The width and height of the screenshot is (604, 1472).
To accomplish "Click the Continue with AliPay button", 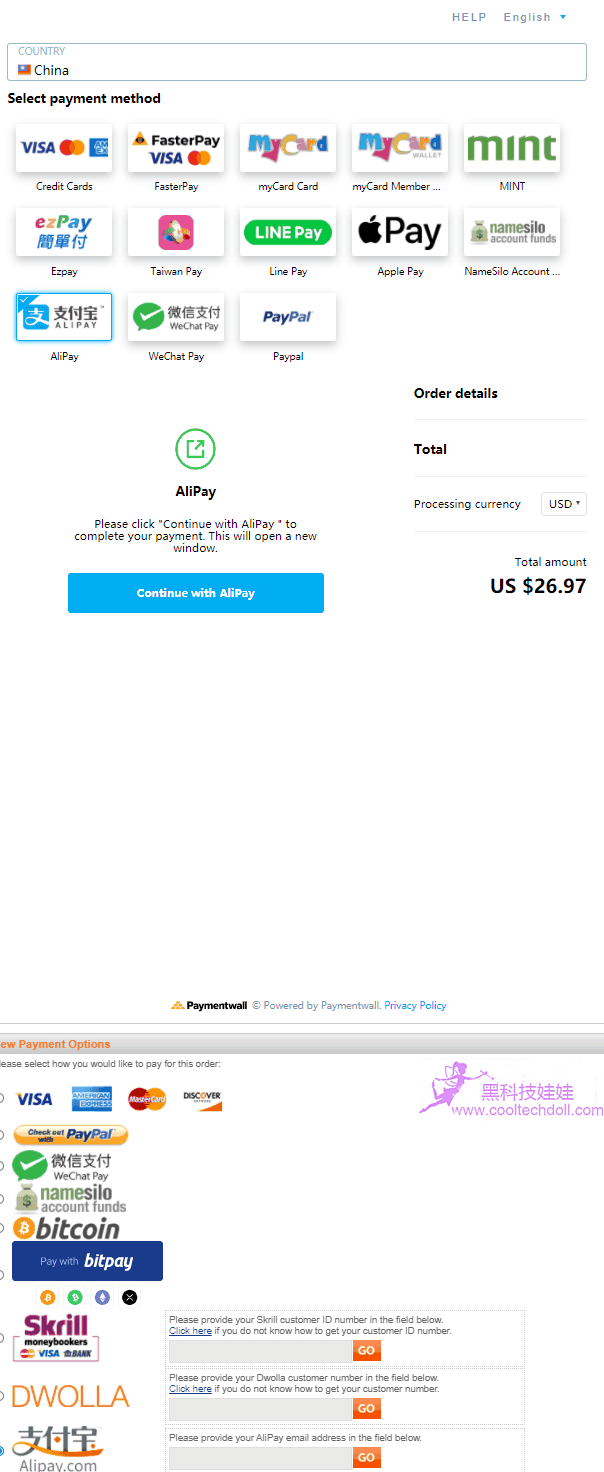I will click(x=196, y=593).
